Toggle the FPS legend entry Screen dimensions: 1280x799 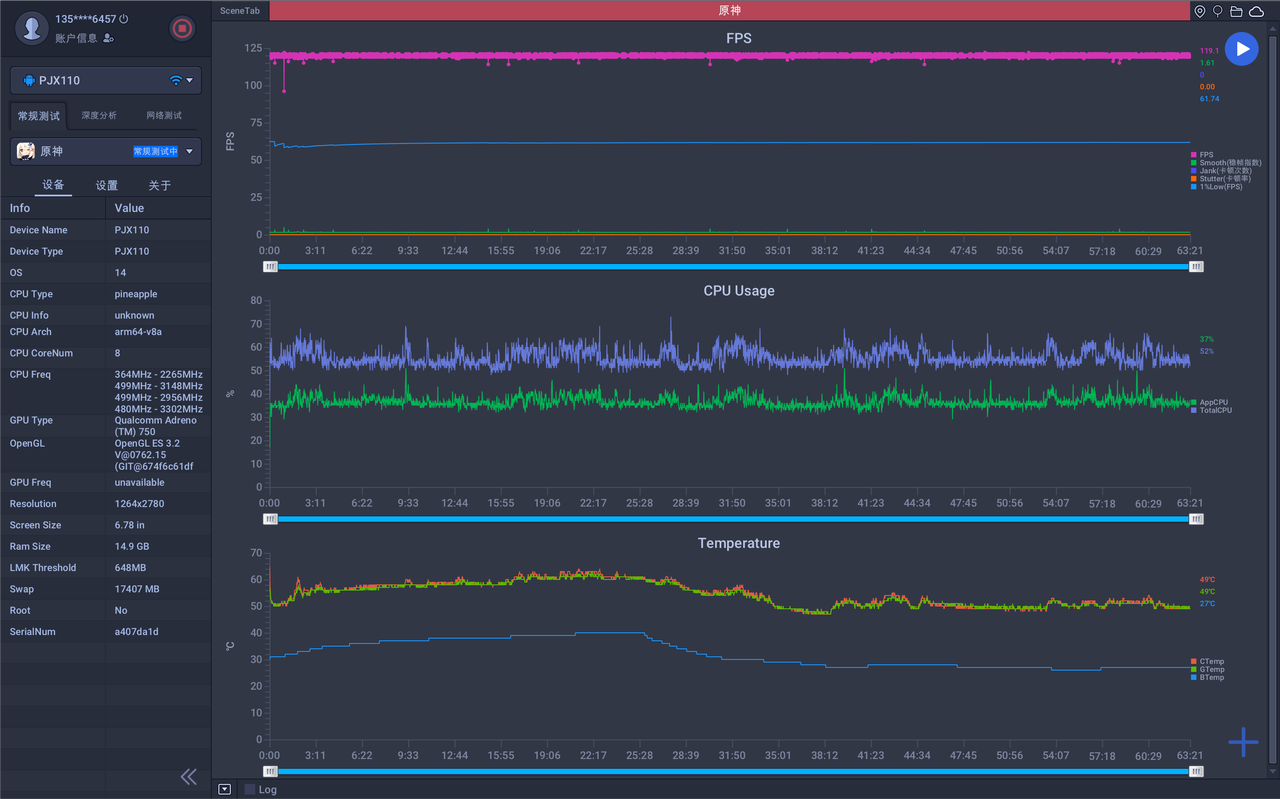1203,155
